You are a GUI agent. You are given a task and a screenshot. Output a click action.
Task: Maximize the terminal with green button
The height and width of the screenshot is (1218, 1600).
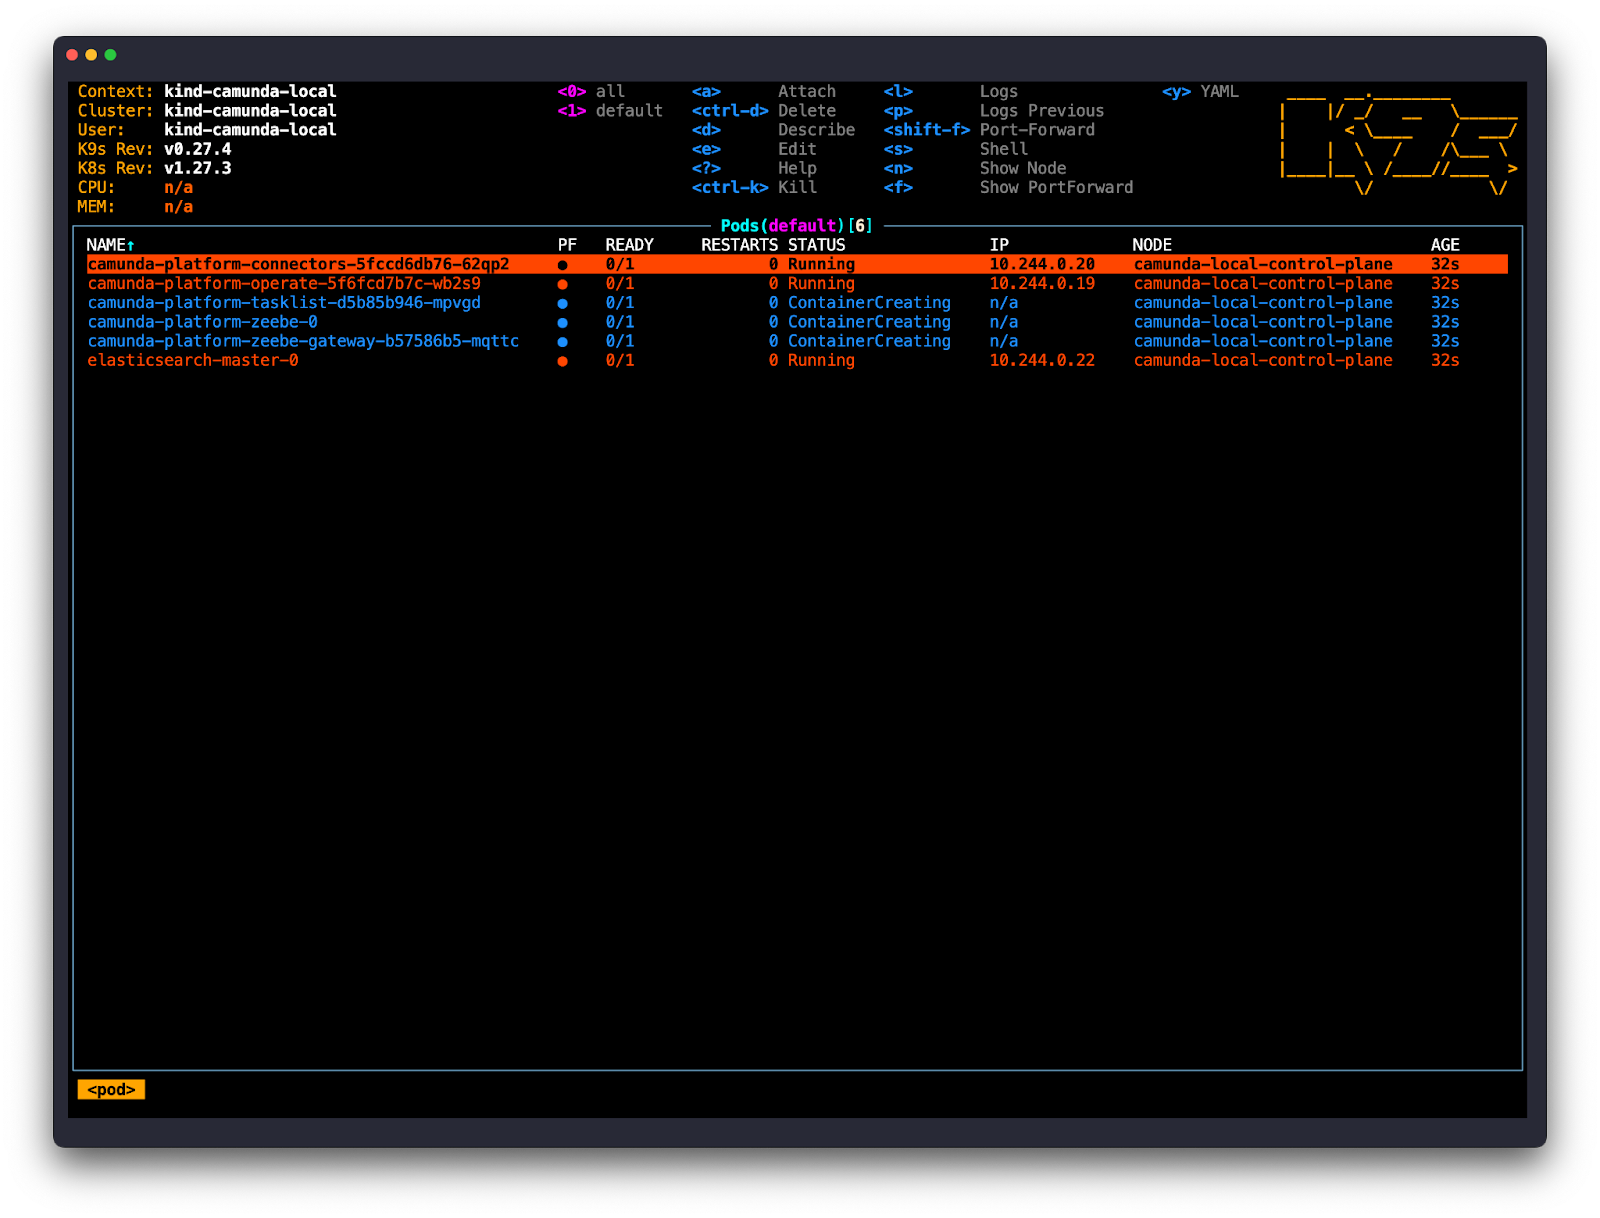click(x=111, y=55)
